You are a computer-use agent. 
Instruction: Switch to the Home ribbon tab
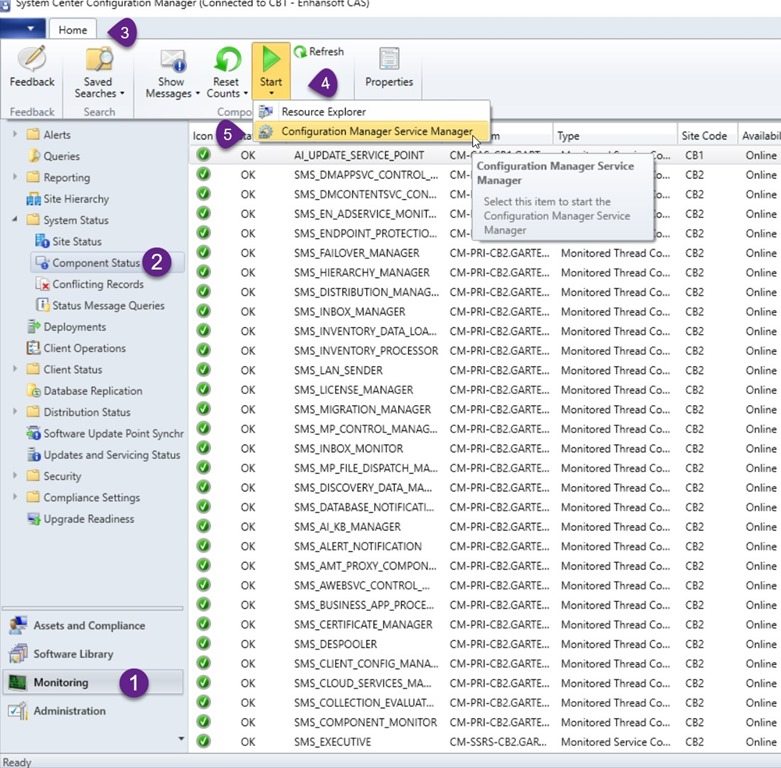tap(72, 30)
